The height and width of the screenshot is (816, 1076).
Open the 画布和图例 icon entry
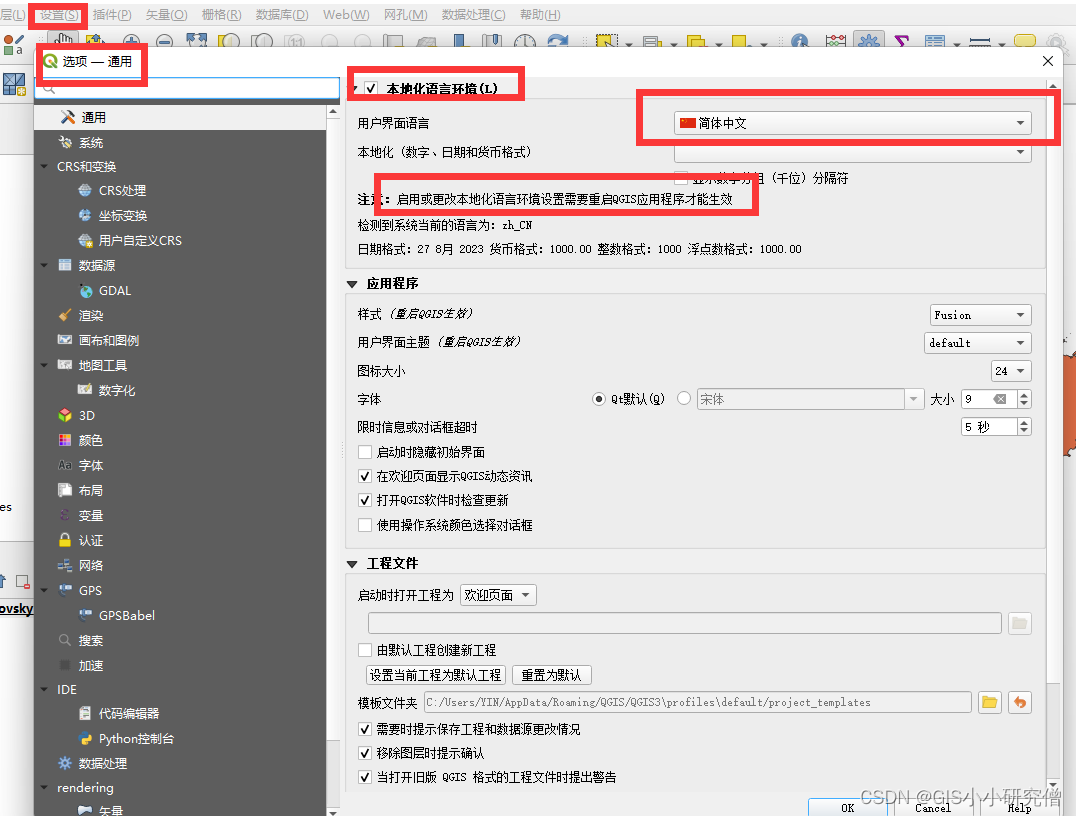point(65,340)
